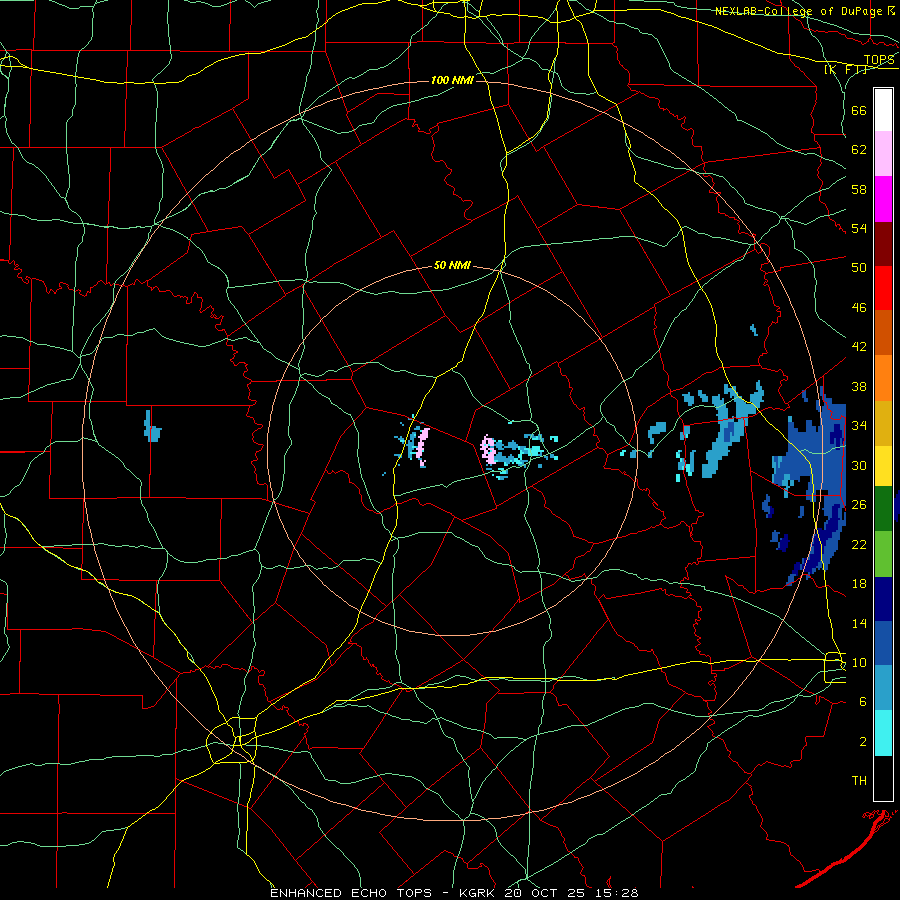Click the legend value "6"

pos(863,702)
